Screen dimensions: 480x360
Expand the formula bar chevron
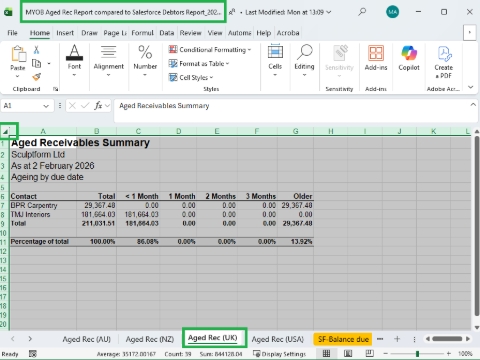click(x=473, y=105)
